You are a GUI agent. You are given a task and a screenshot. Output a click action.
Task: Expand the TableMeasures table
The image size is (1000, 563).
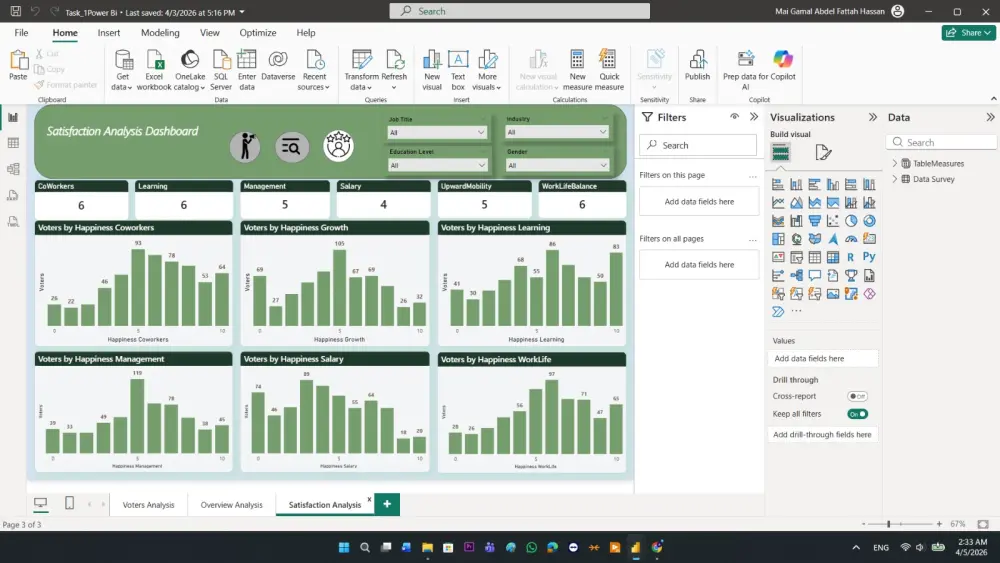[894, 164]
